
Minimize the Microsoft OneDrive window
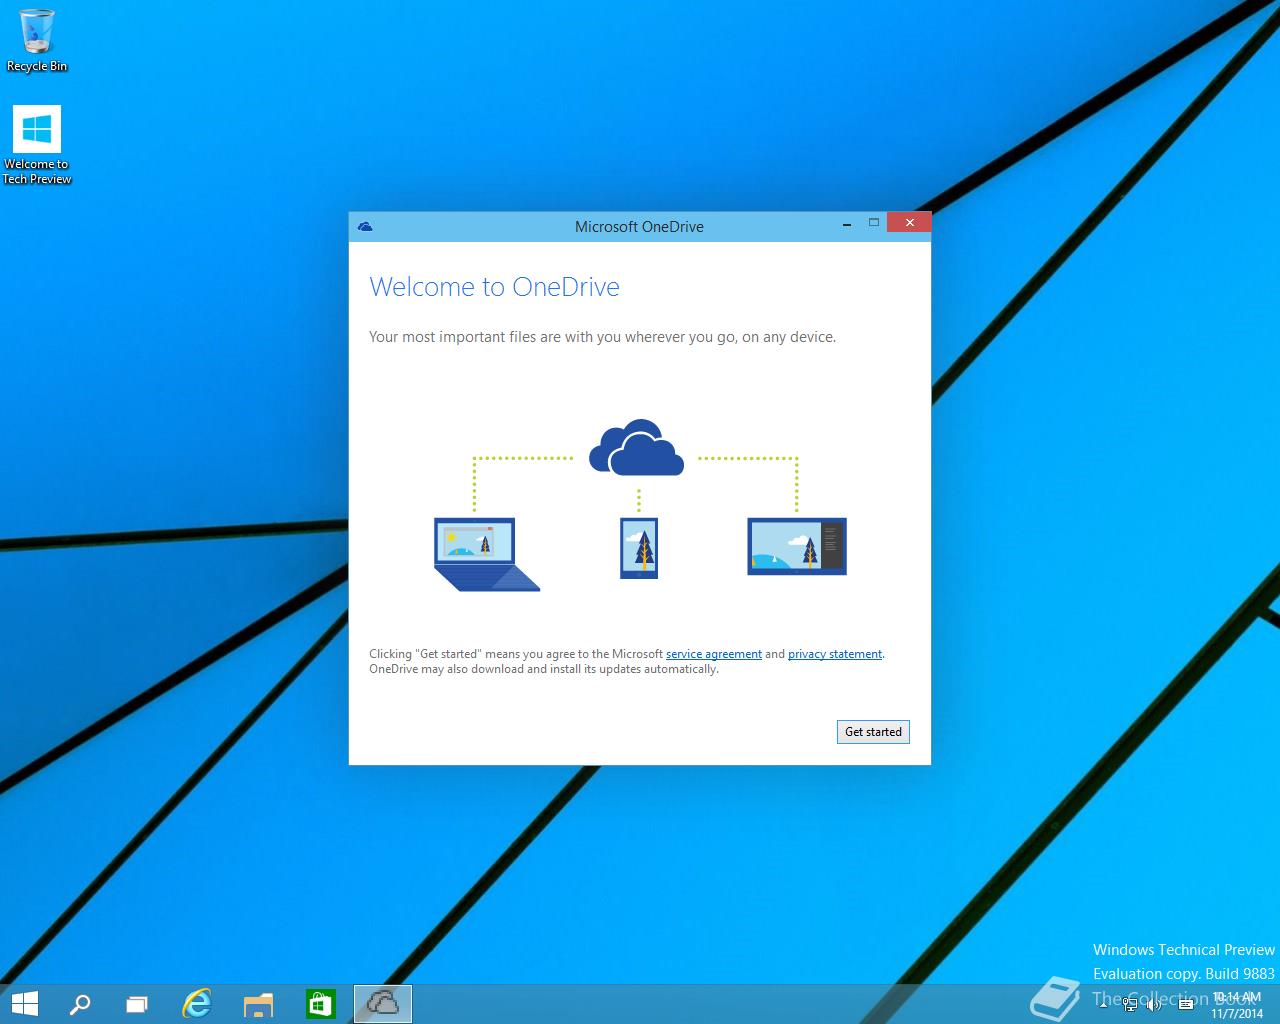pos(847,224)
